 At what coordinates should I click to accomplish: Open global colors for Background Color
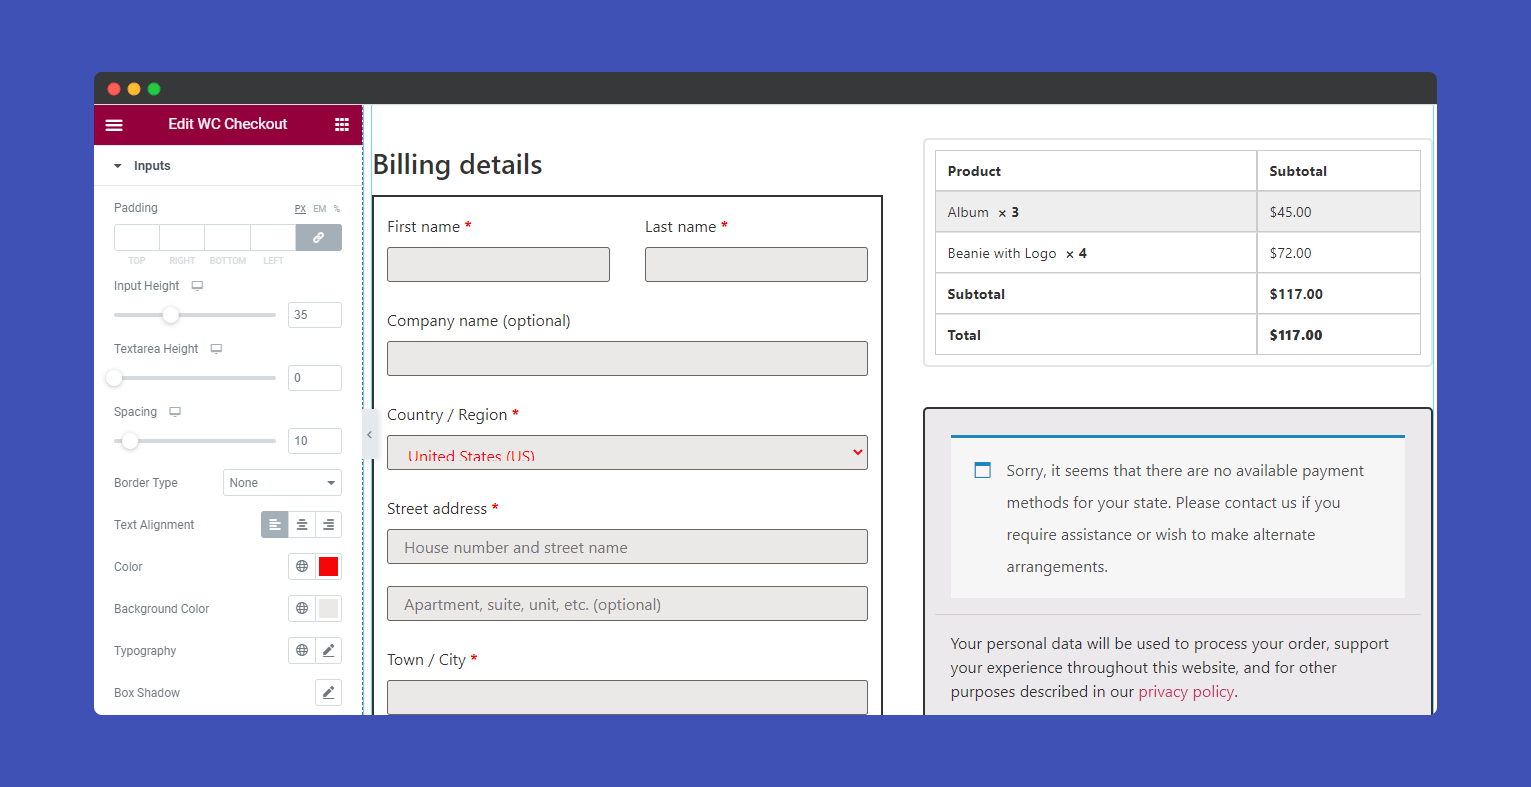pos(302,609)
